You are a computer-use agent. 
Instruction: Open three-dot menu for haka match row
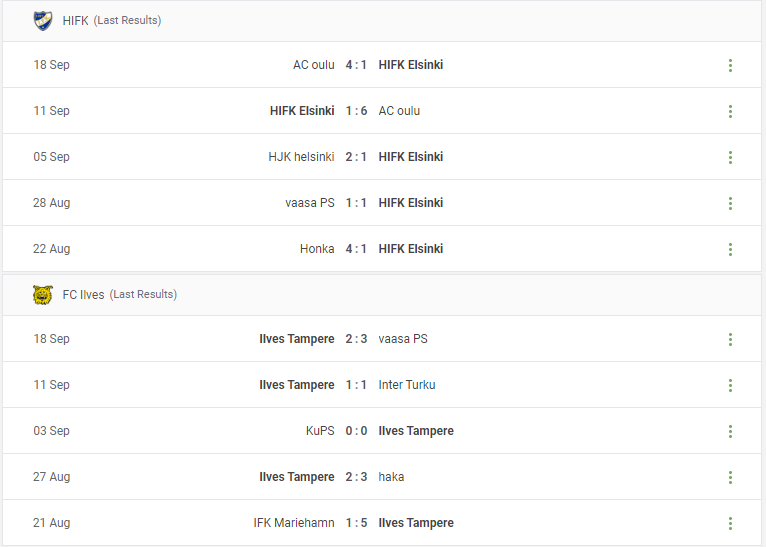(730, 477)
